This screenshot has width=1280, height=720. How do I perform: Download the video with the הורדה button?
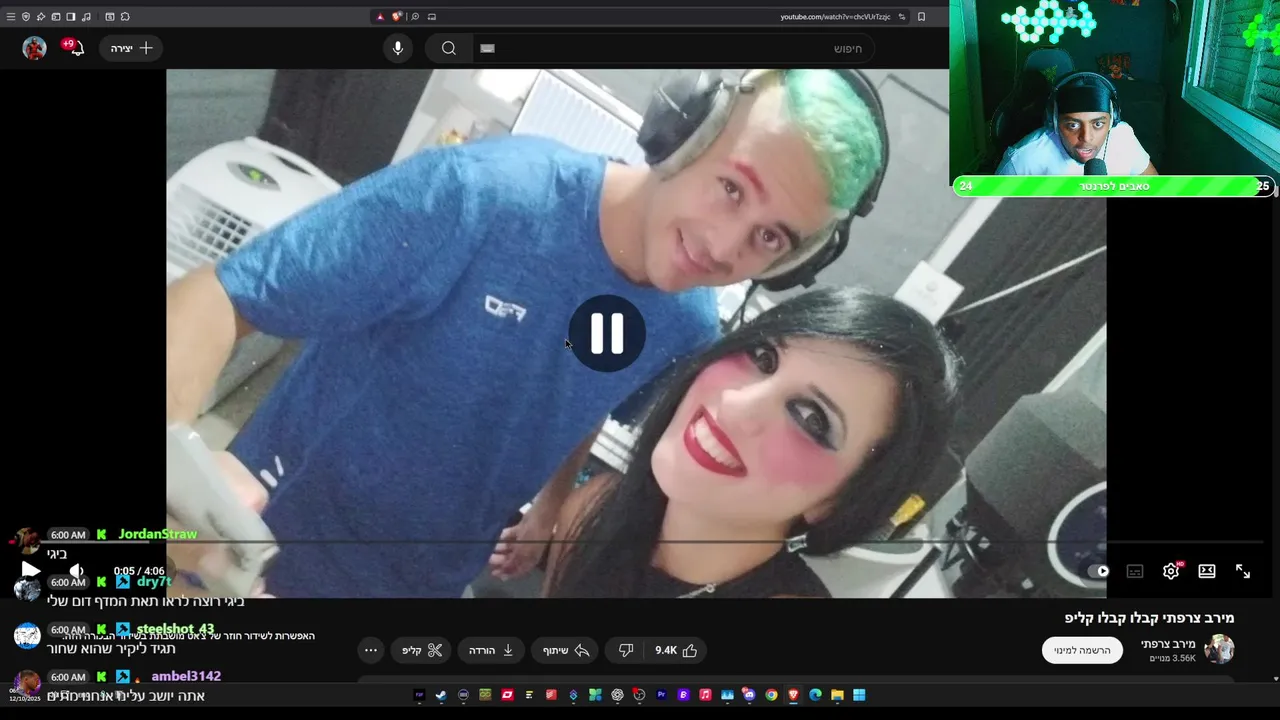pos(492,650)
